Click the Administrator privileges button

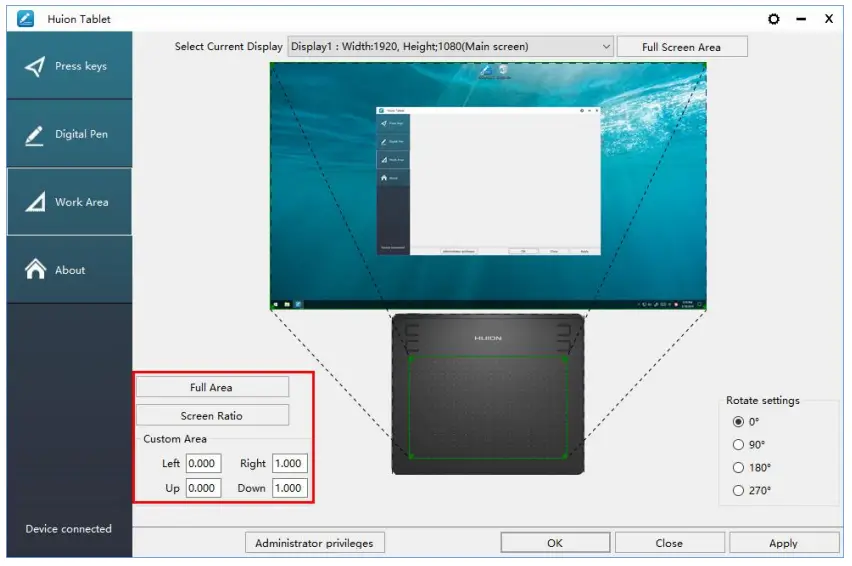pos(315,543)
